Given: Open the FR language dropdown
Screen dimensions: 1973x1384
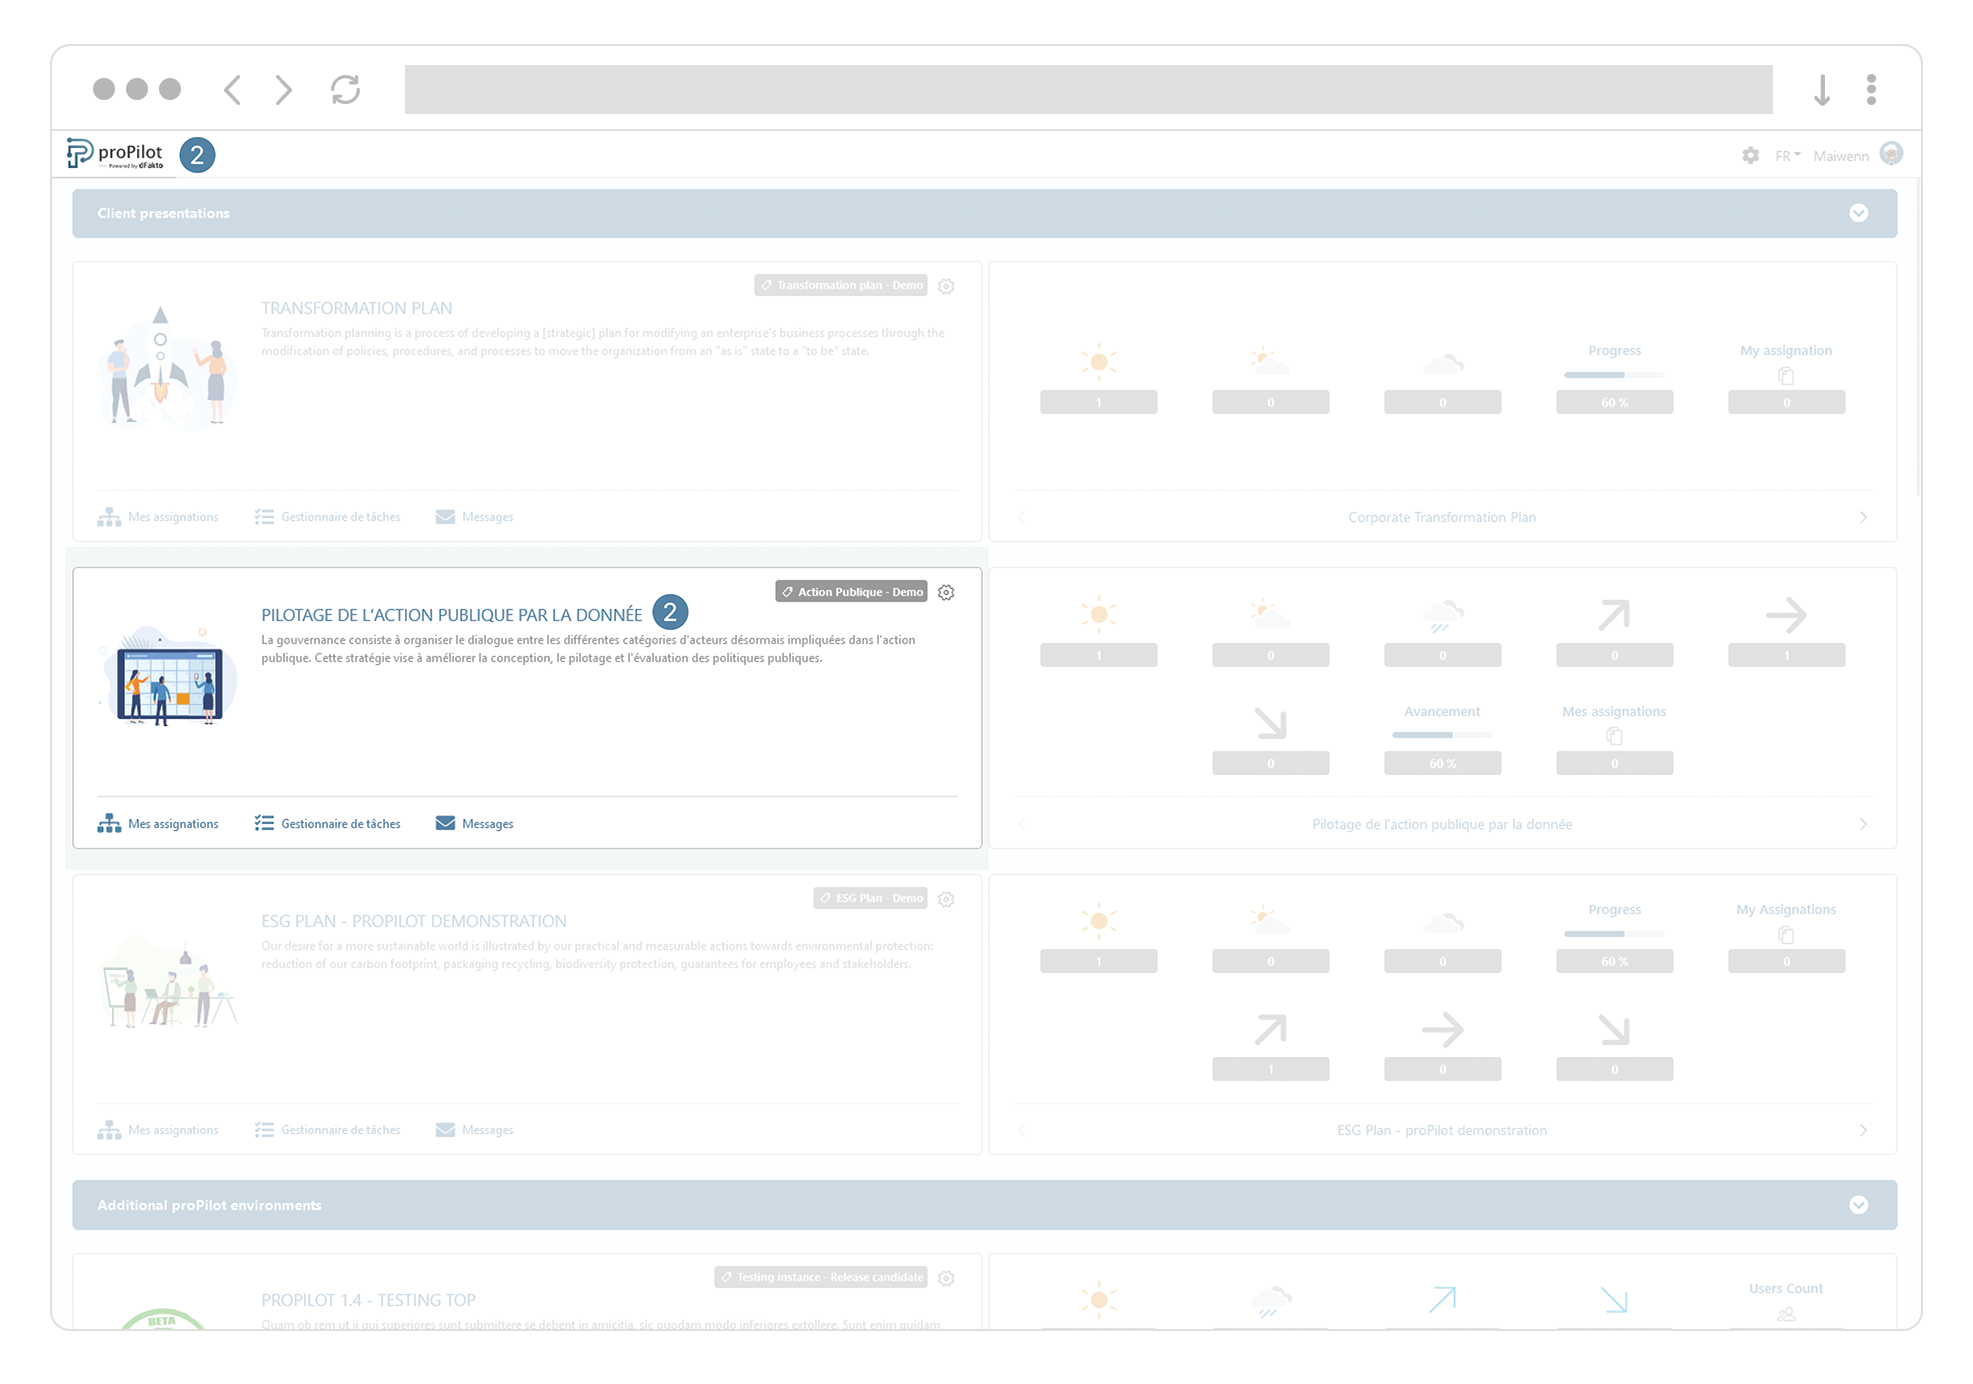Looking at the screenshot, I should point(1787,155).
